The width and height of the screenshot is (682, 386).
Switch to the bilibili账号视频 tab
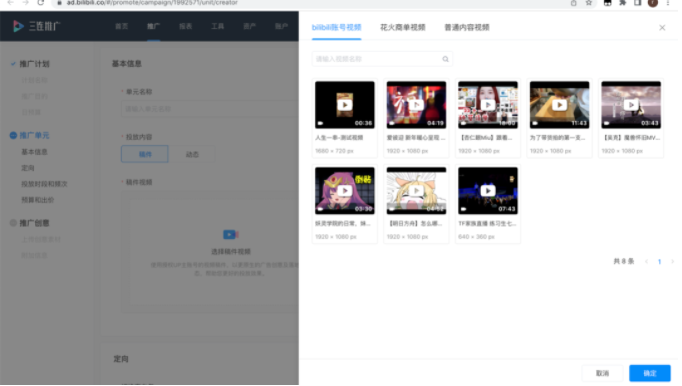click(x=336, y=27)
